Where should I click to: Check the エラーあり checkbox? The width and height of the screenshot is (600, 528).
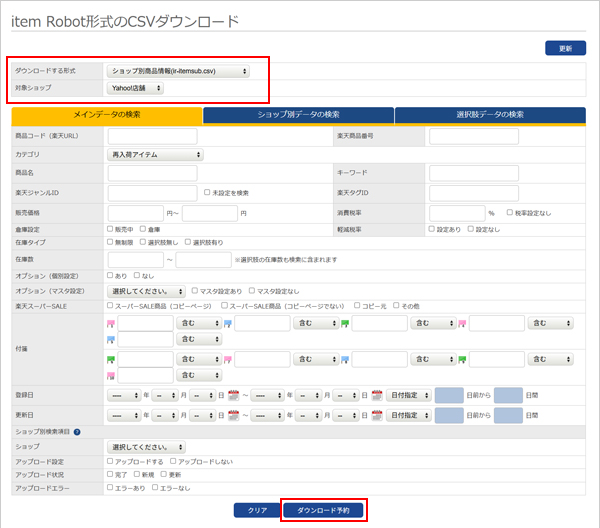point(110,487)
